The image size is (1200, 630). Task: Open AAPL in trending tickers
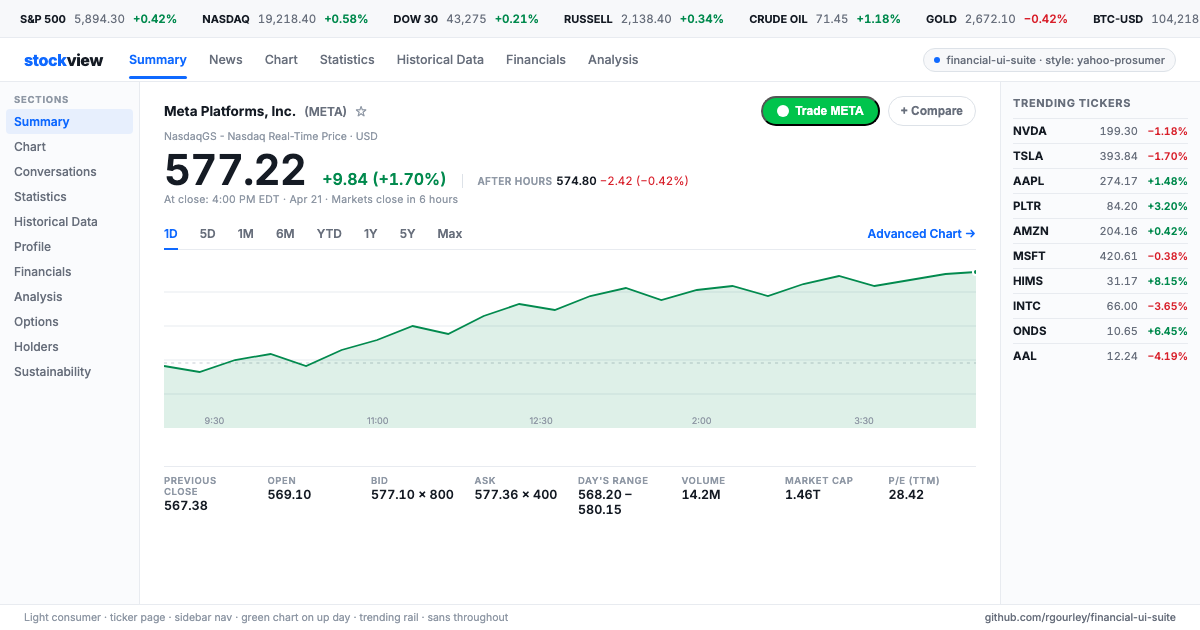[1100, 181]
